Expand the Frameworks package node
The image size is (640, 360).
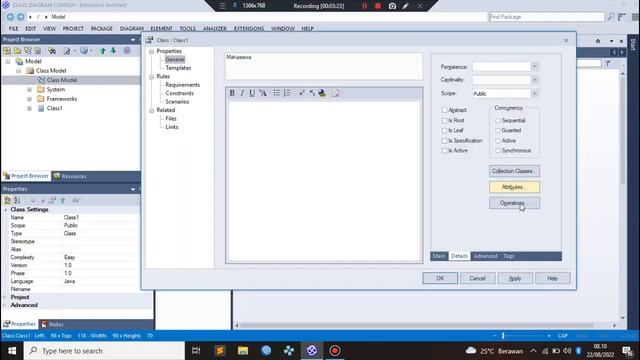[29, 99]
